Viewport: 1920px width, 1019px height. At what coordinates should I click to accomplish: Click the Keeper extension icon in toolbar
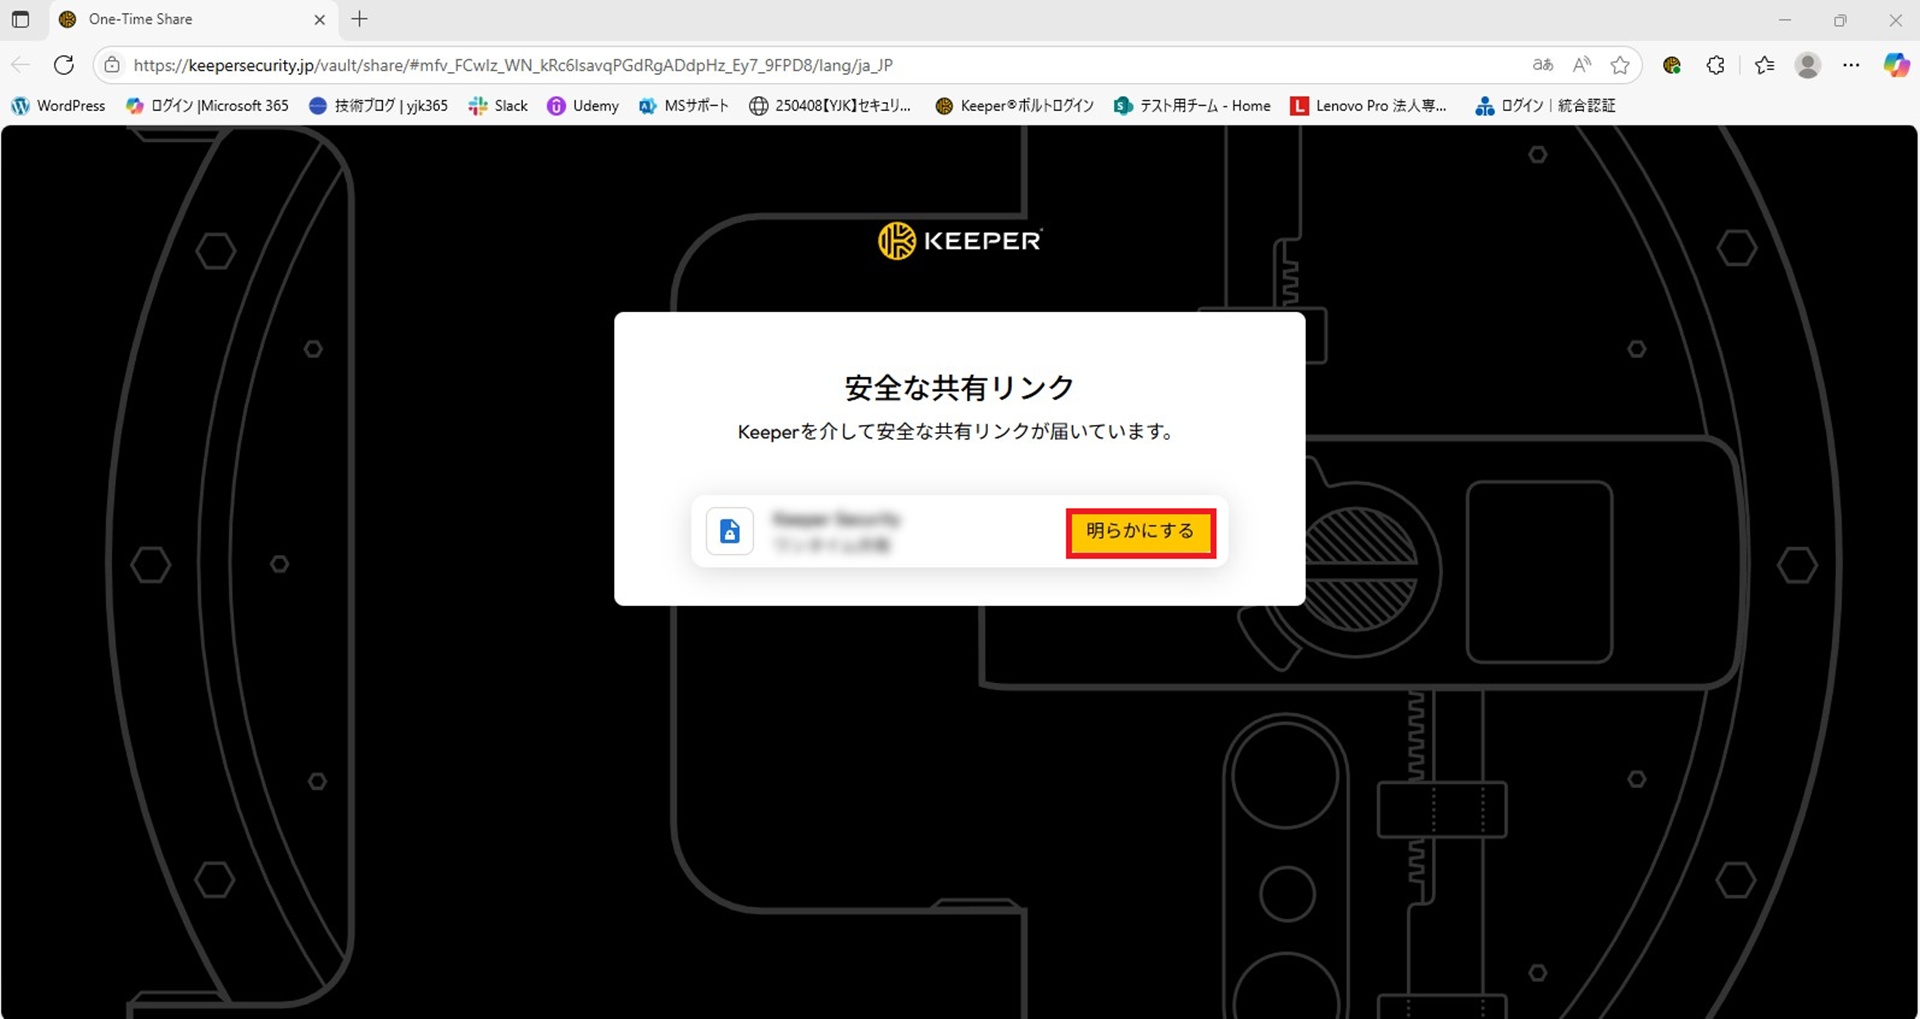coord(1671,65)
